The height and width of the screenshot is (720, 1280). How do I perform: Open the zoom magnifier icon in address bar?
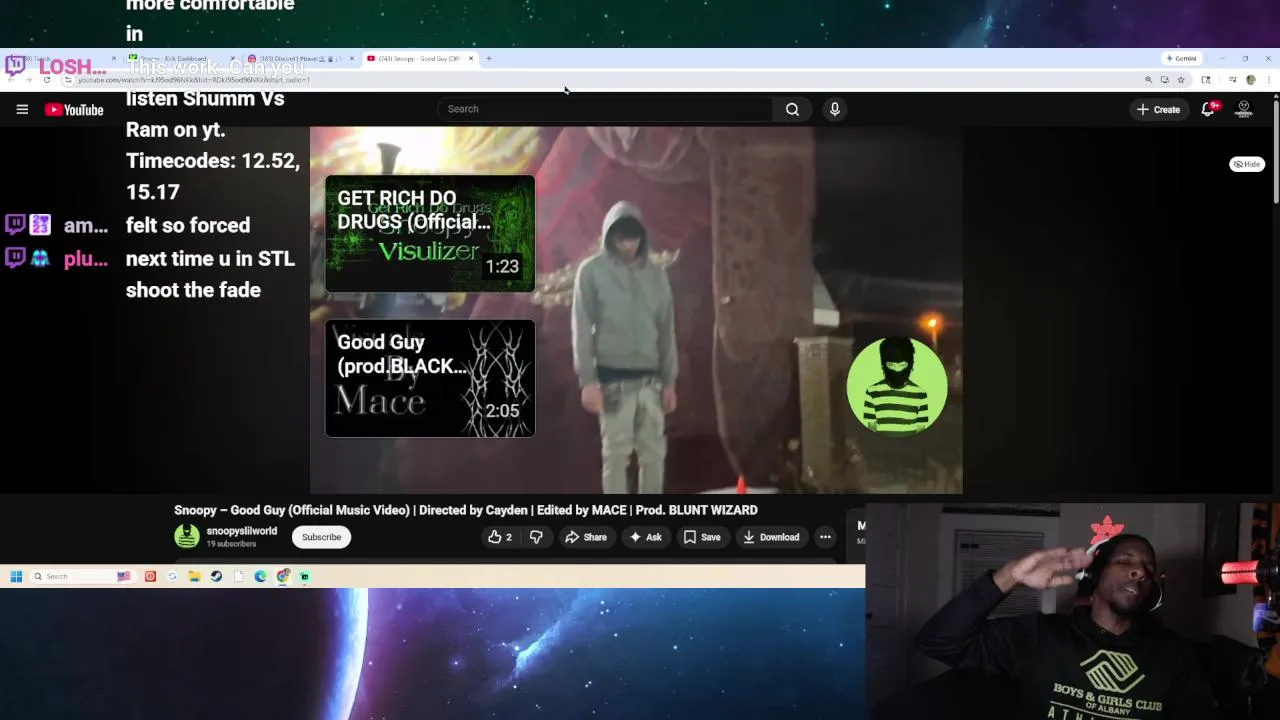click(1148, 80)
